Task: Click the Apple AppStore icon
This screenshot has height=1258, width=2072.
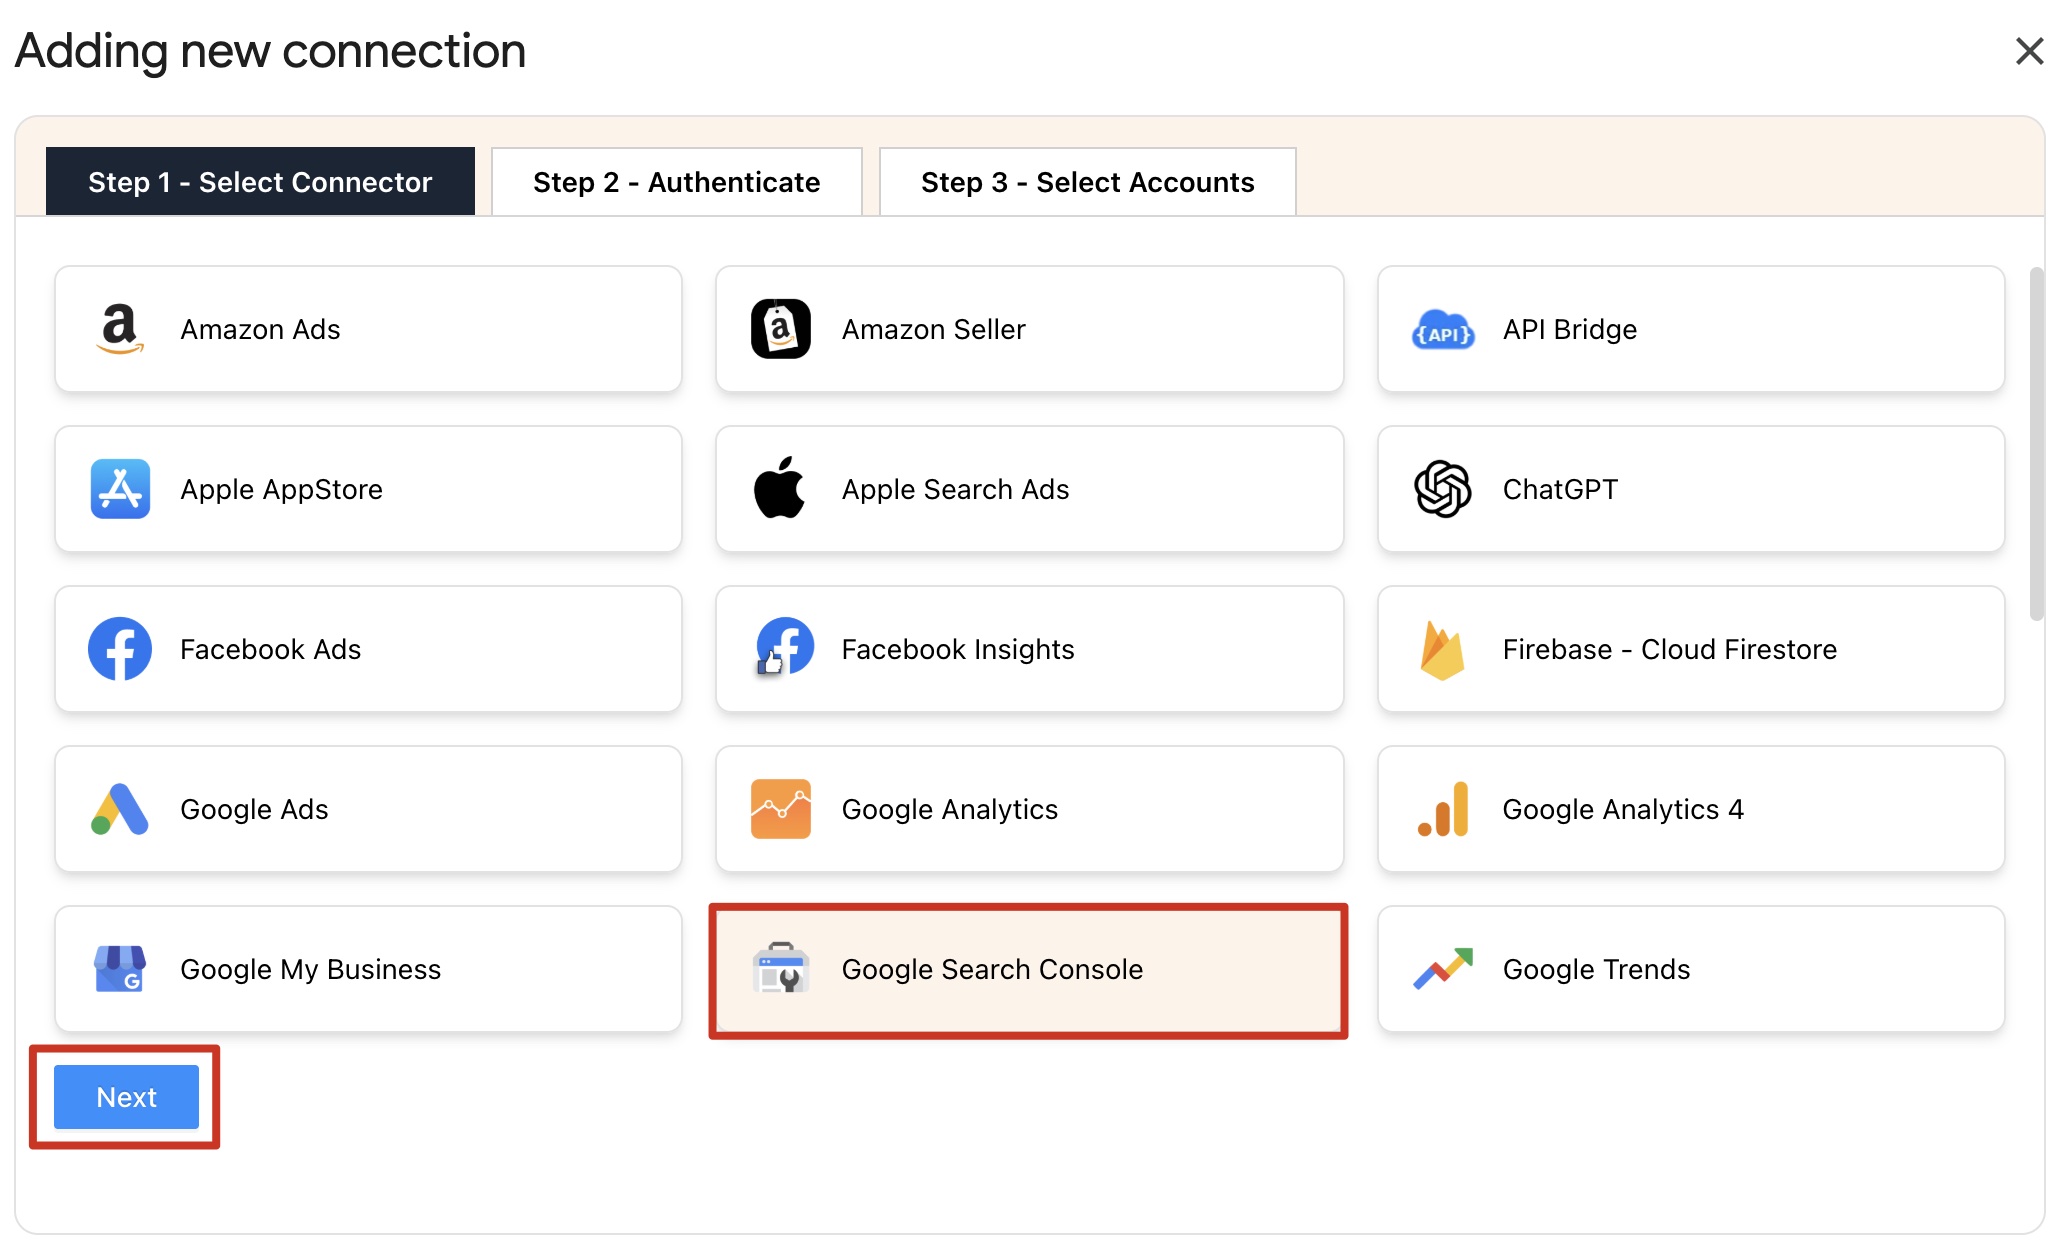Action: (120, 489)
